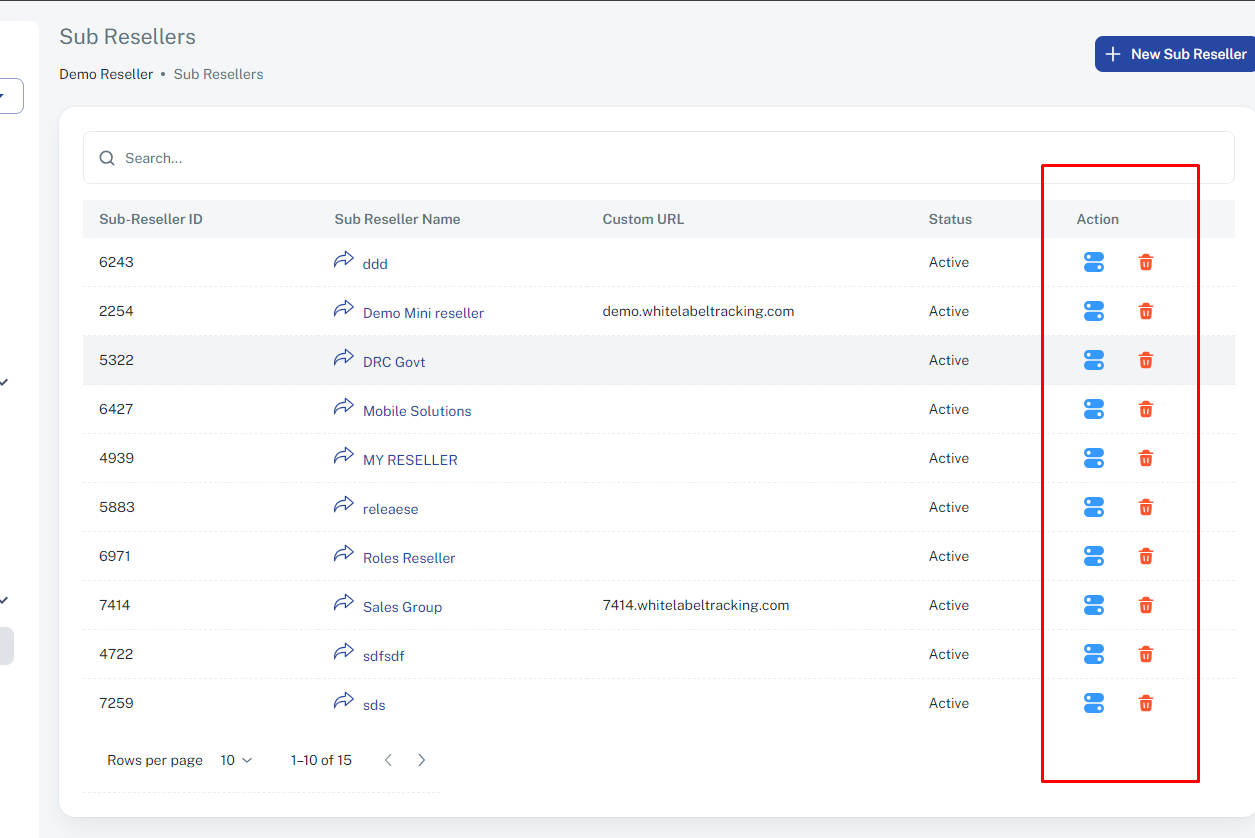Click share arrow icon beside Roles Reseller

344,554
